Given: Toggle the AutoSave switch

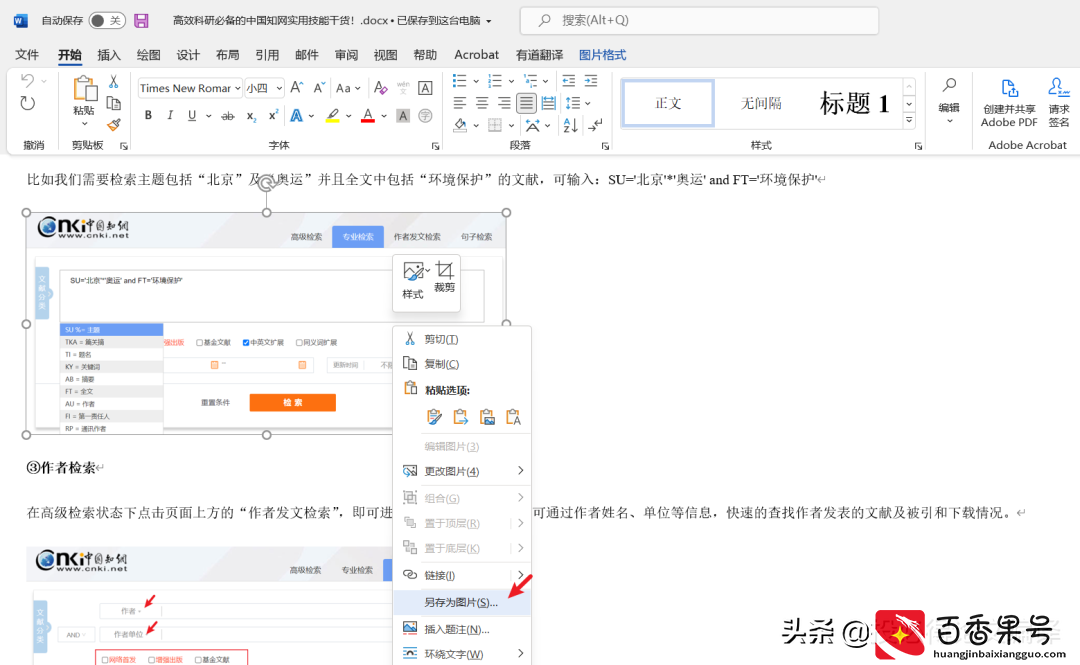Looking at the screenshot, I should click(x=107, y=21).
